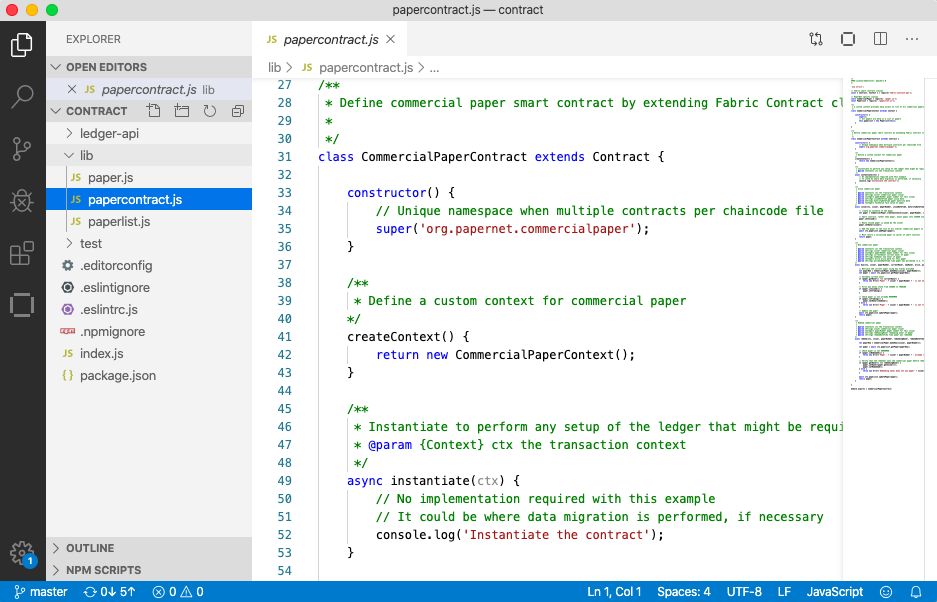
Task: Click the breadcrumb ellipsis symbol segment
Action: tap(434, 68)
